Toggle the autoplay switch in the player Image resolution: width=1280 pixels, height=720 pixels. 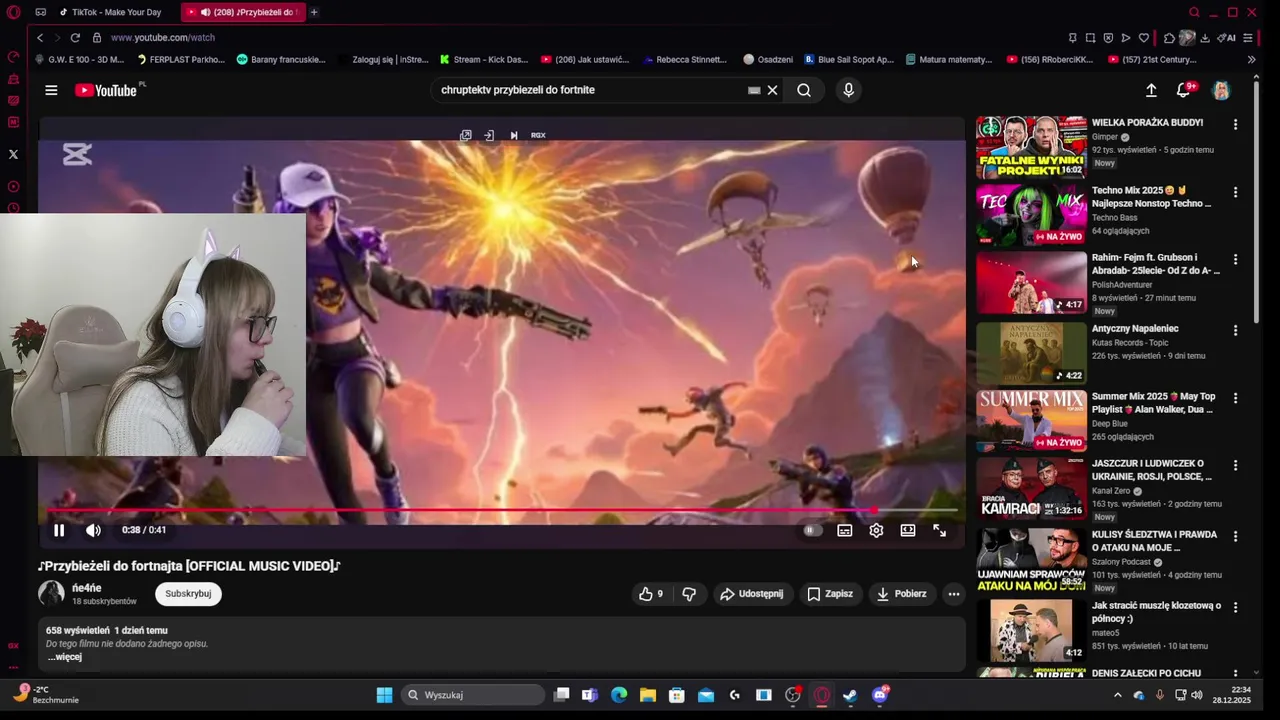tap(812, 530)
